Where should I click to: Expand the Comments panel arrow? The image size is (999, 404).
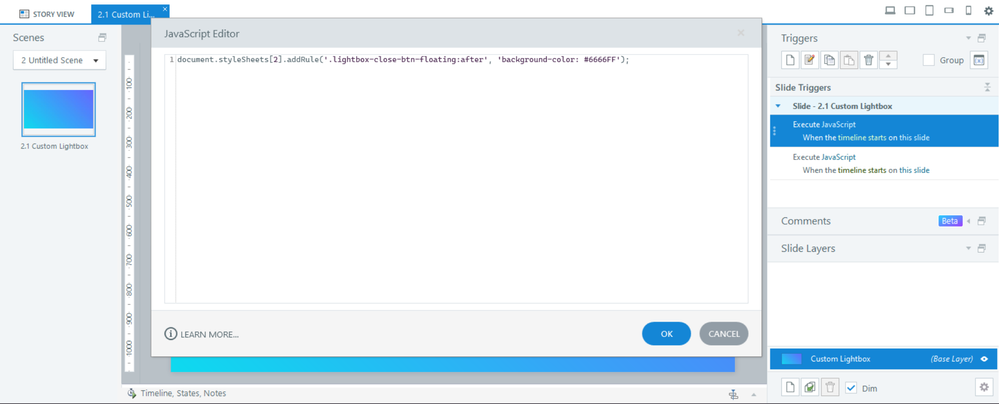coord(968,221)
